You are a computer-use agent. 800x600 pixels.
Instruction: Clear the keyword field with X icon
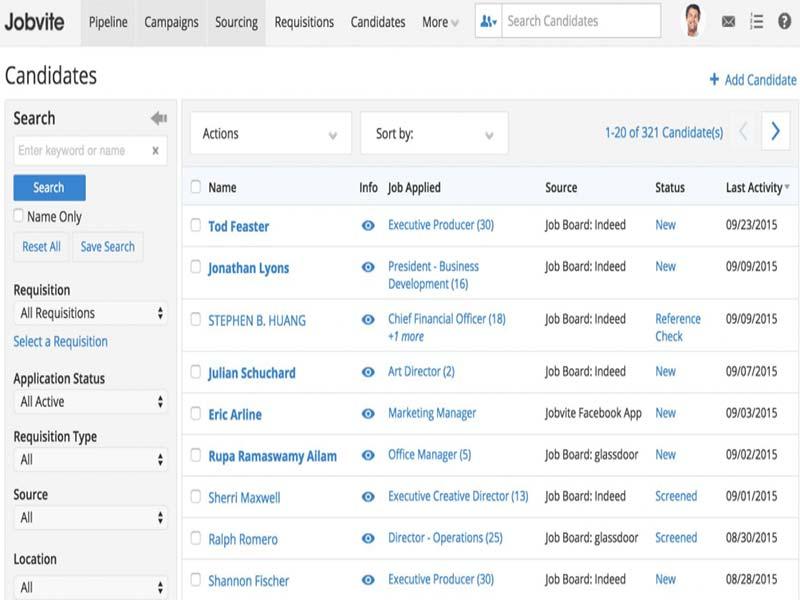click(155, 151)
